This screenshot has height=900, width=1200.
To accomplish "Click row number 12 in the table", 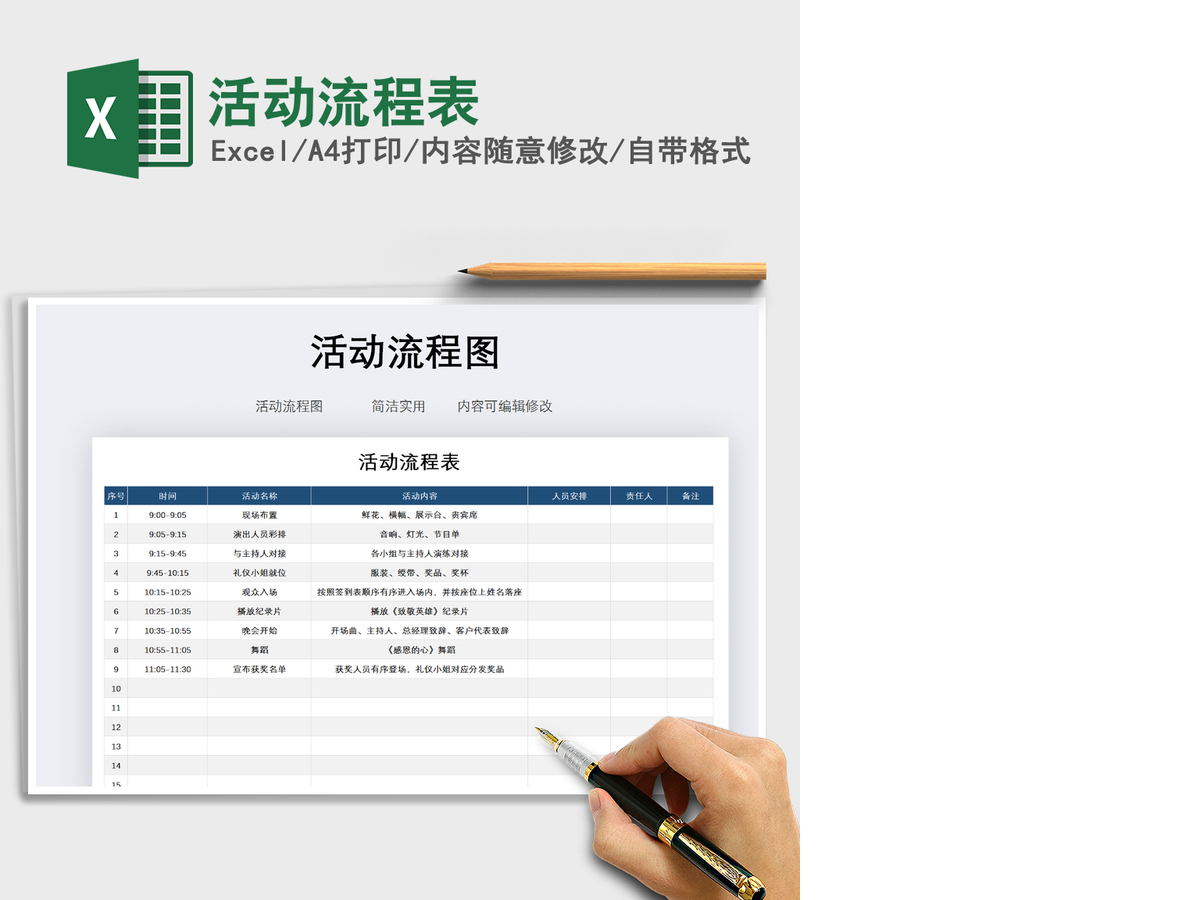I will (116, 727).
